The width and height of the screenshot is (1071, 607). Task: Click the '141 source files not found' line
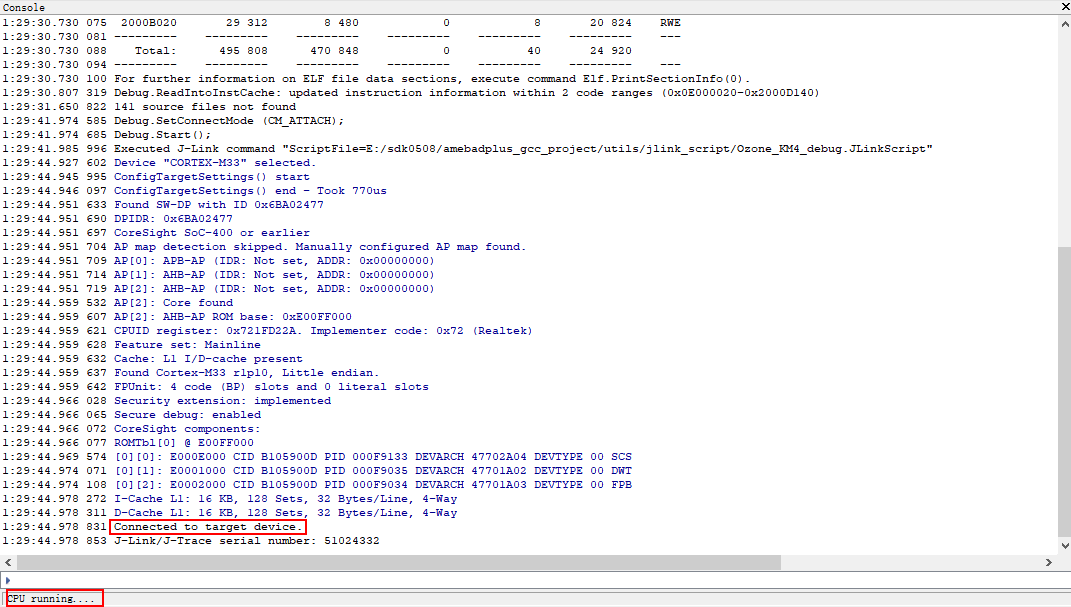pyautogui.click(x=205, y=107)
